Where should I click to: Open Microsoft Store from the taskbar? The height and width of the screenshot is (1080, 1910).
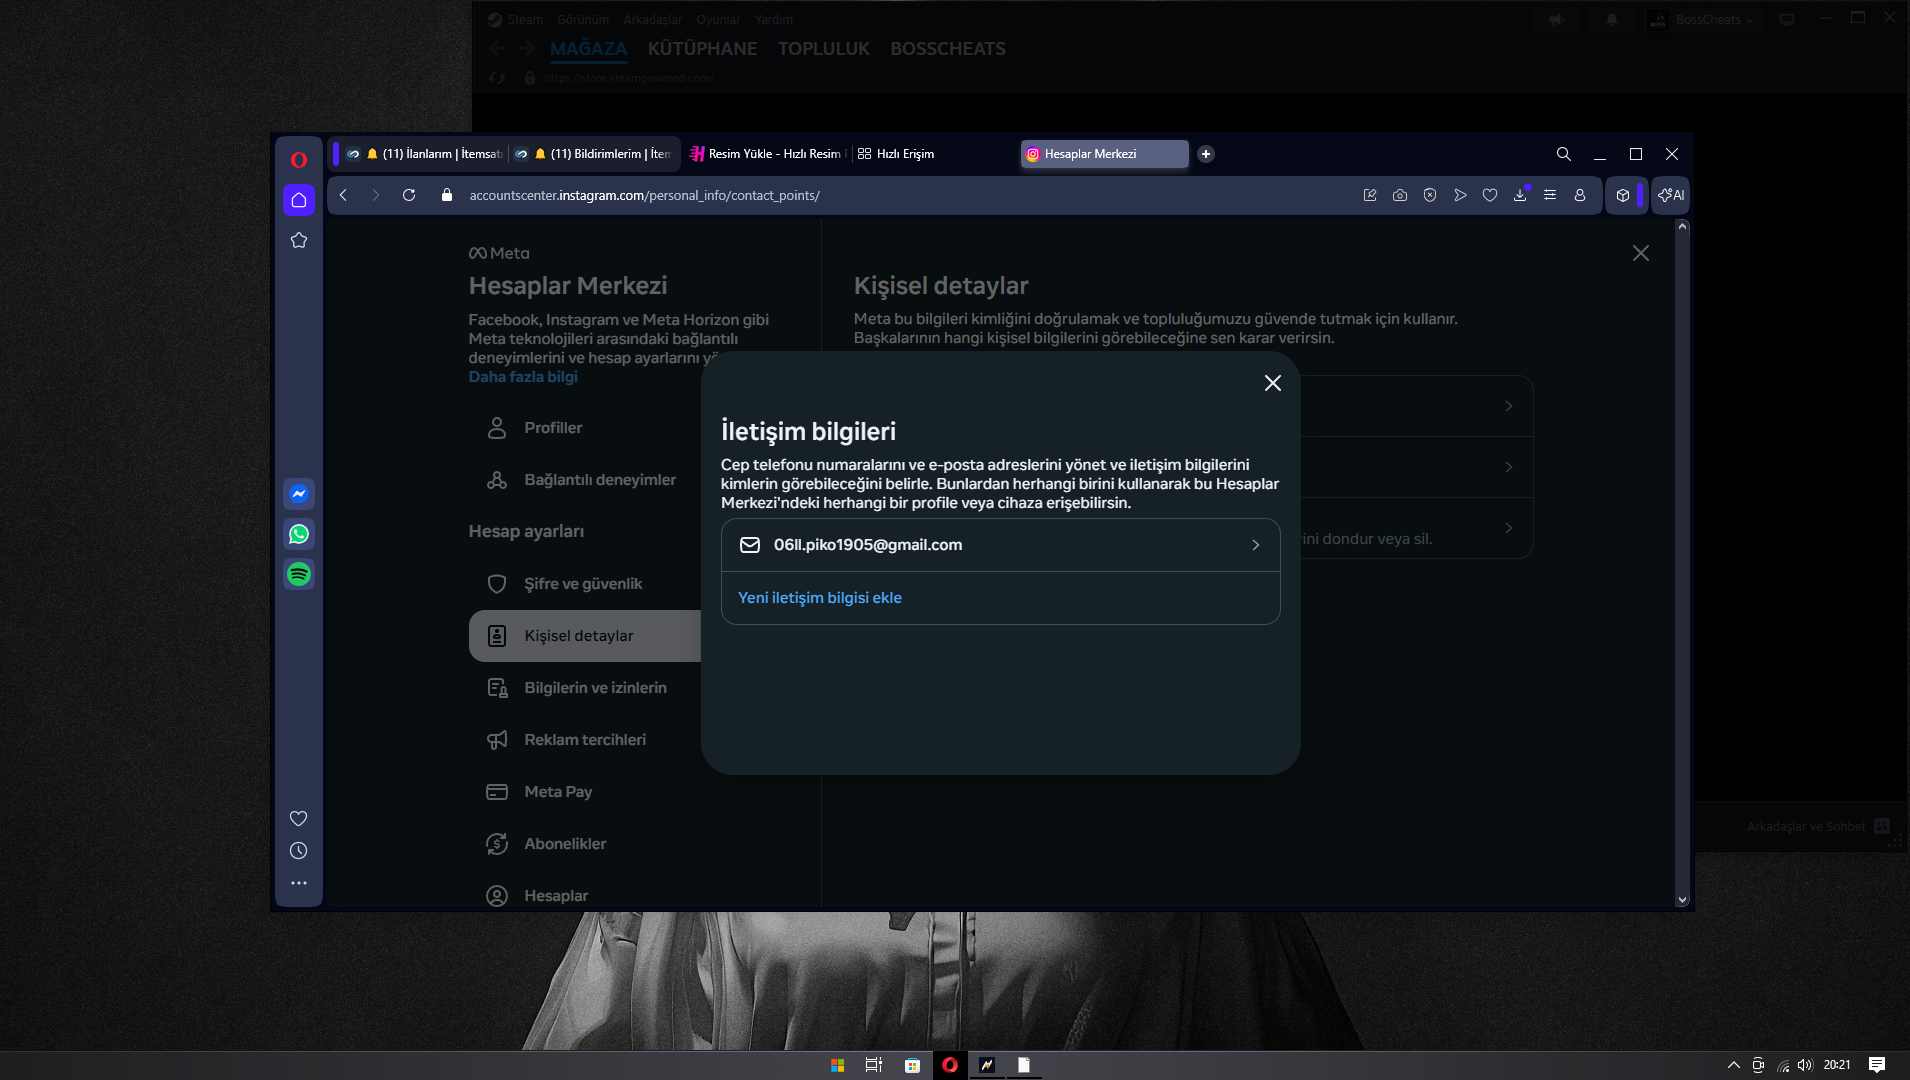pyautogui.click(x=912, y=1065)
